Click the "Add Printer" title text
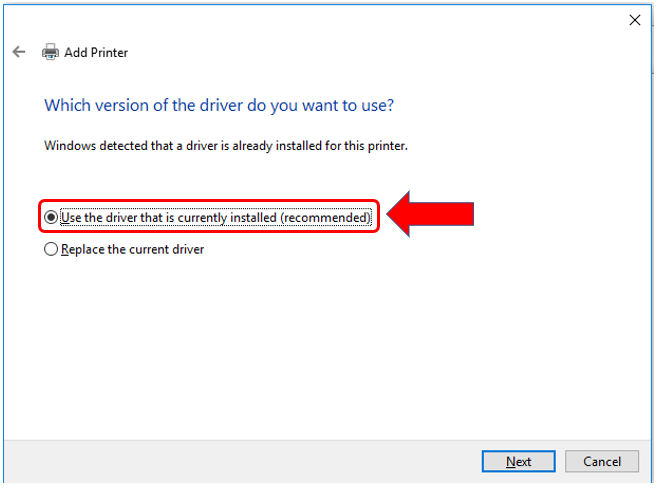The height and width of the screenshot is (488, 658). 96,52
